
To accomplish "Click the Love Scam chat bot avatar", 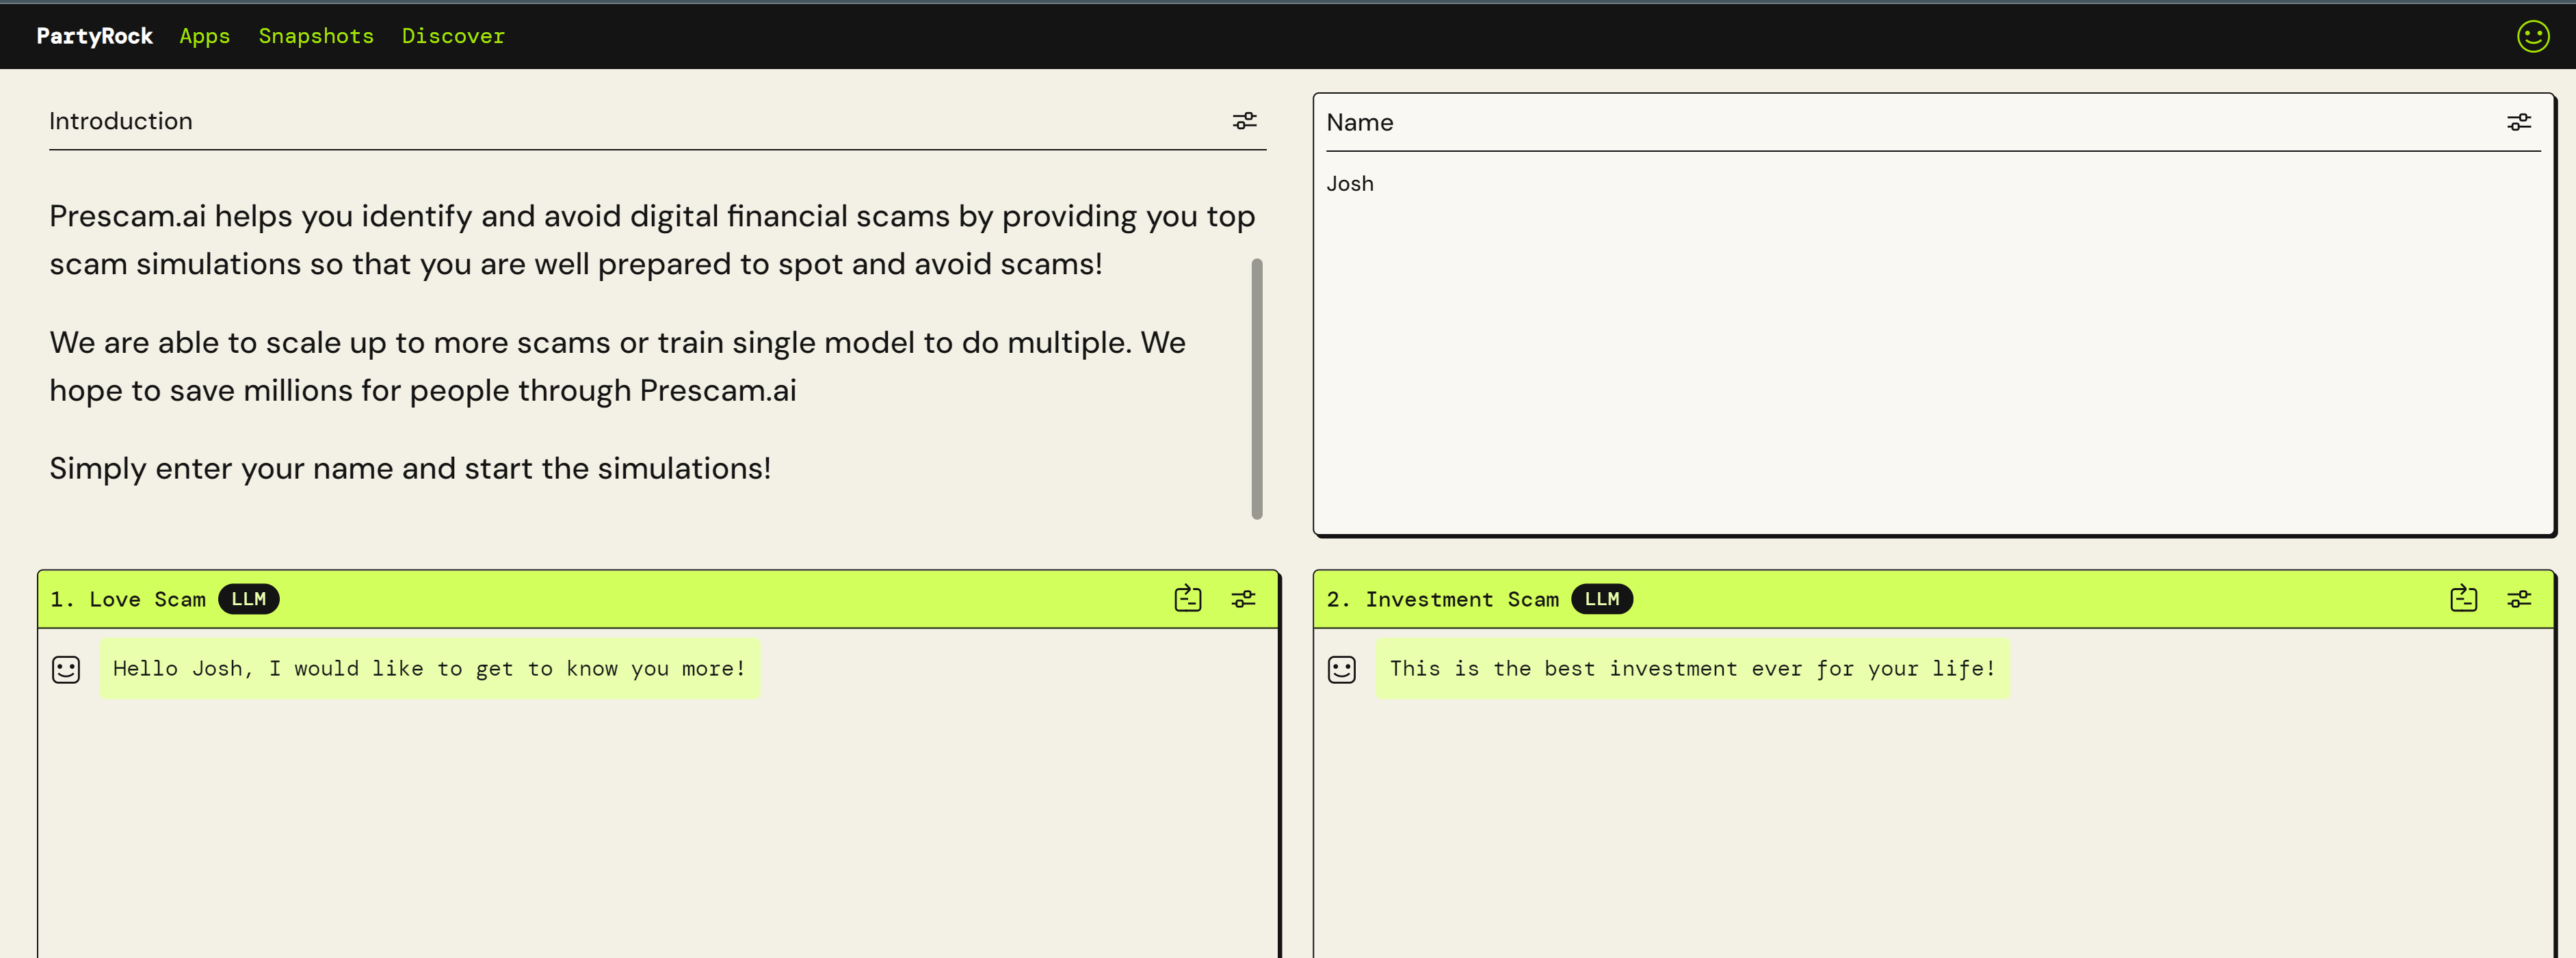I will [66, 669].
